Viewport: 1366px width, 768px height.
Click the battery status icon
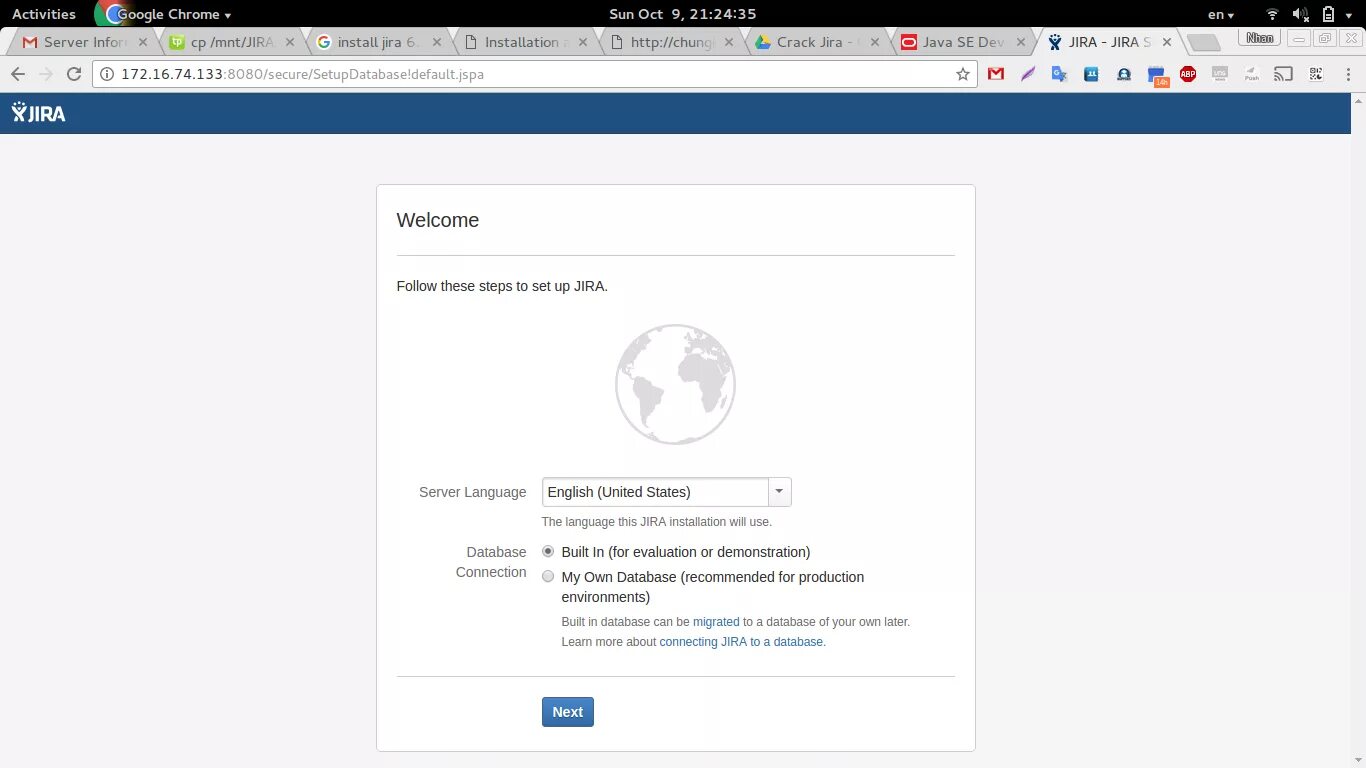[x=1328, y=14]
